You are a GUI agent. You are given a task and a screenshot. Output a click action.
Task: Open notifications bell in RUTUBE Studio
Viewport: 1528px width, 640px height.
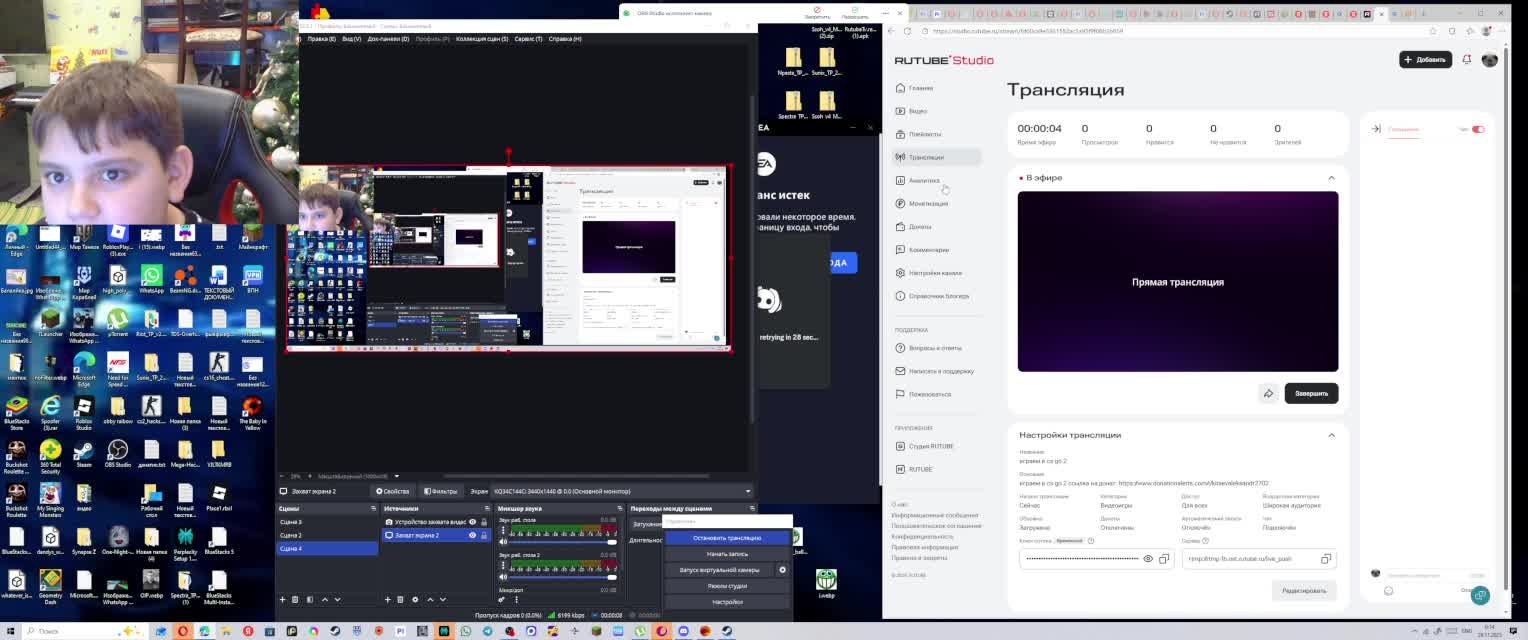1467,59
